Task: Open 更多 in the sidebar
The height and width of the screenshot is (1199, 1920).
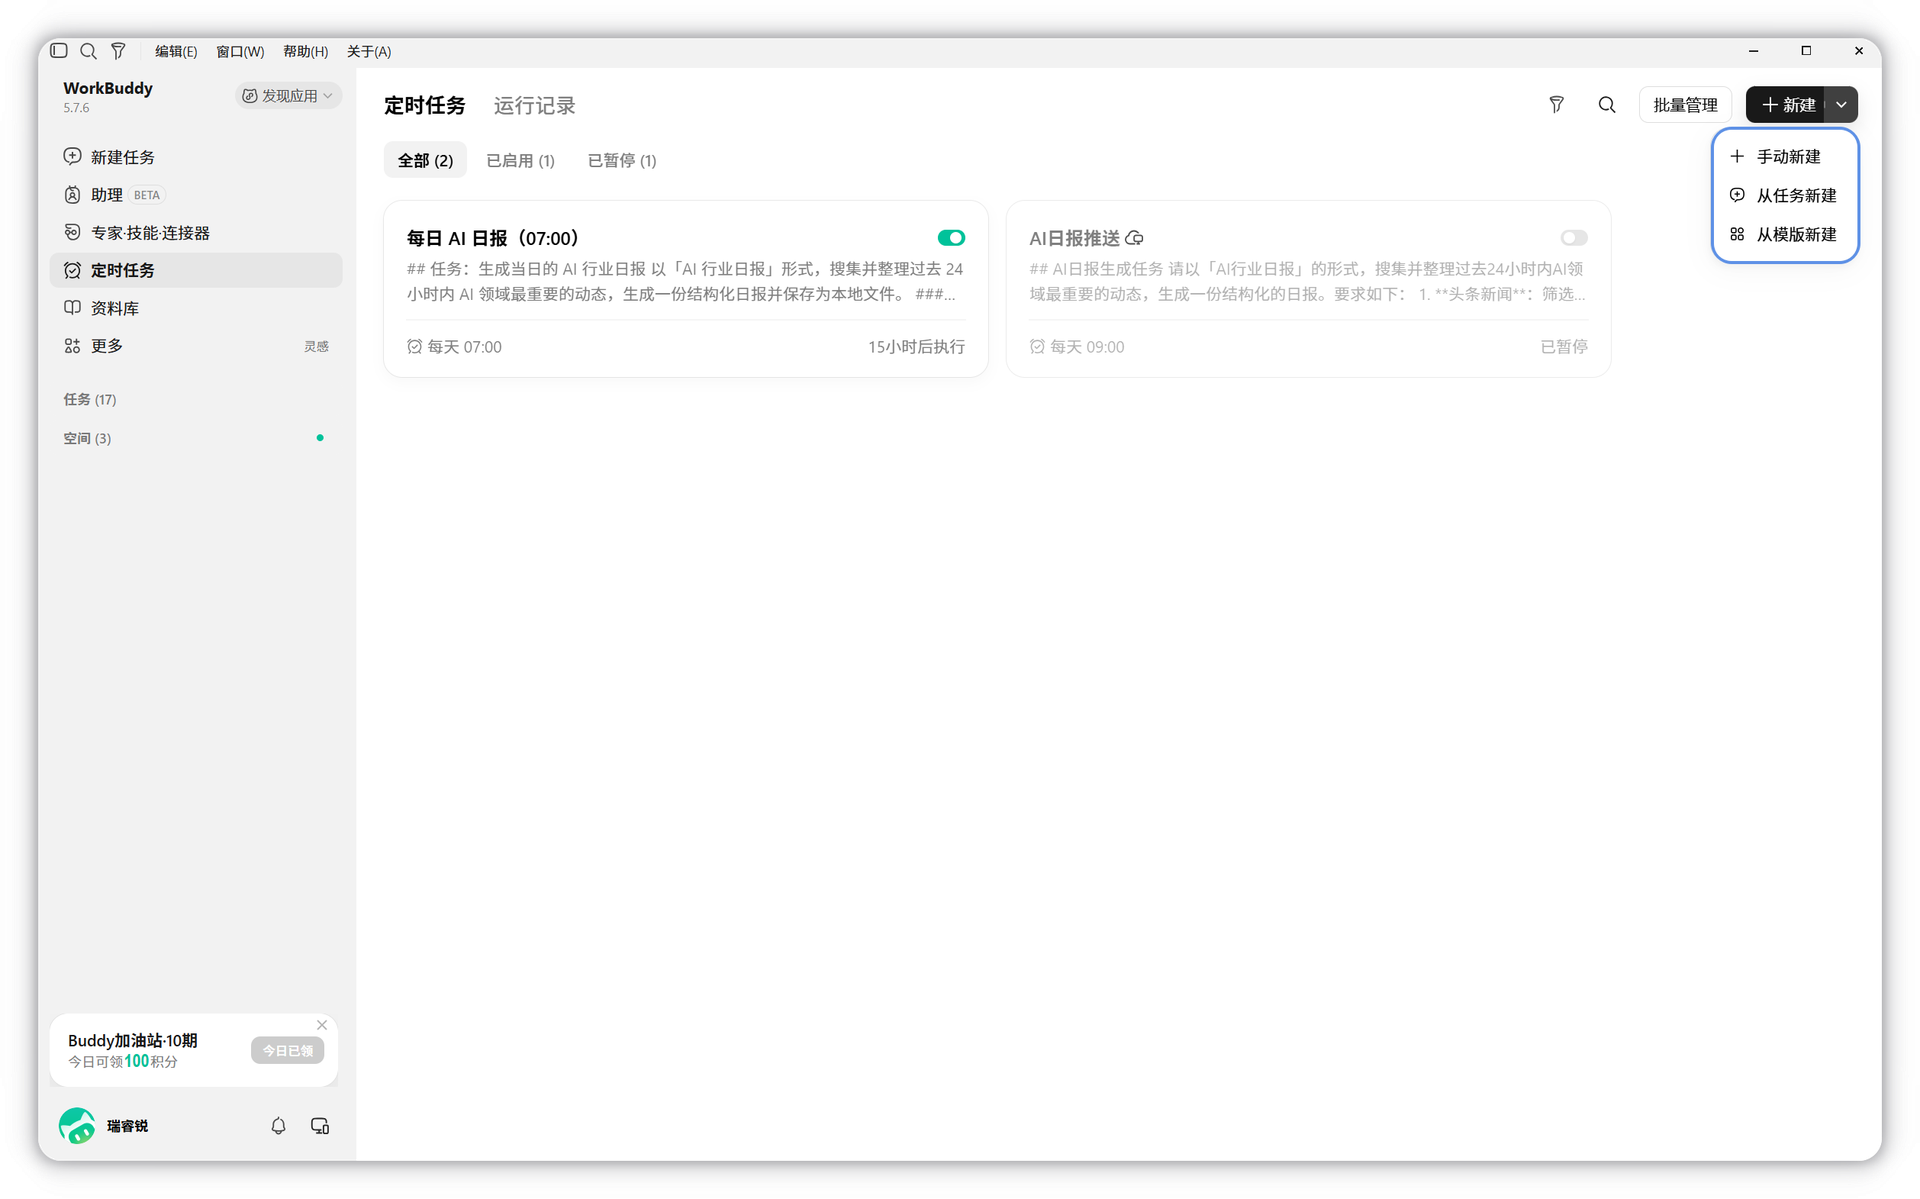Action: point(196,346)
